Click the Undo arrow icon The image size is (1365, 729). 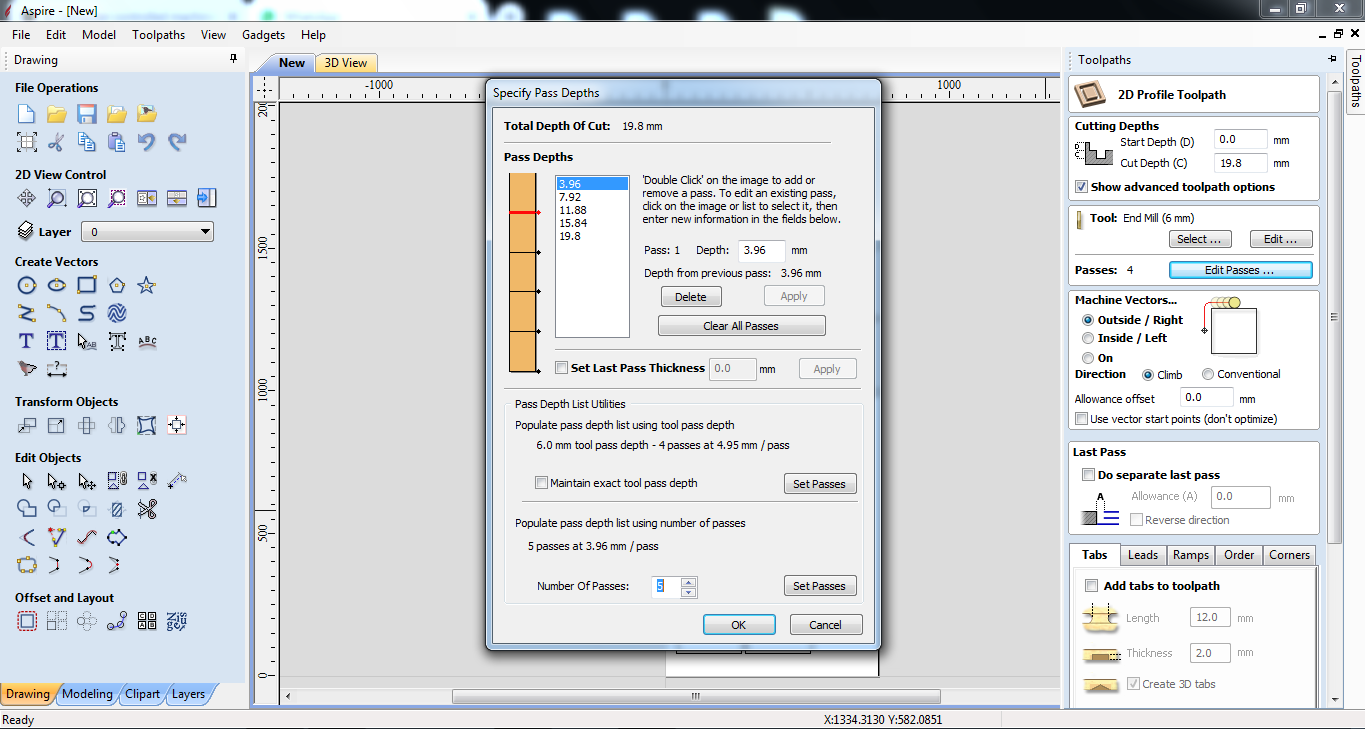(x=146, y=142)
